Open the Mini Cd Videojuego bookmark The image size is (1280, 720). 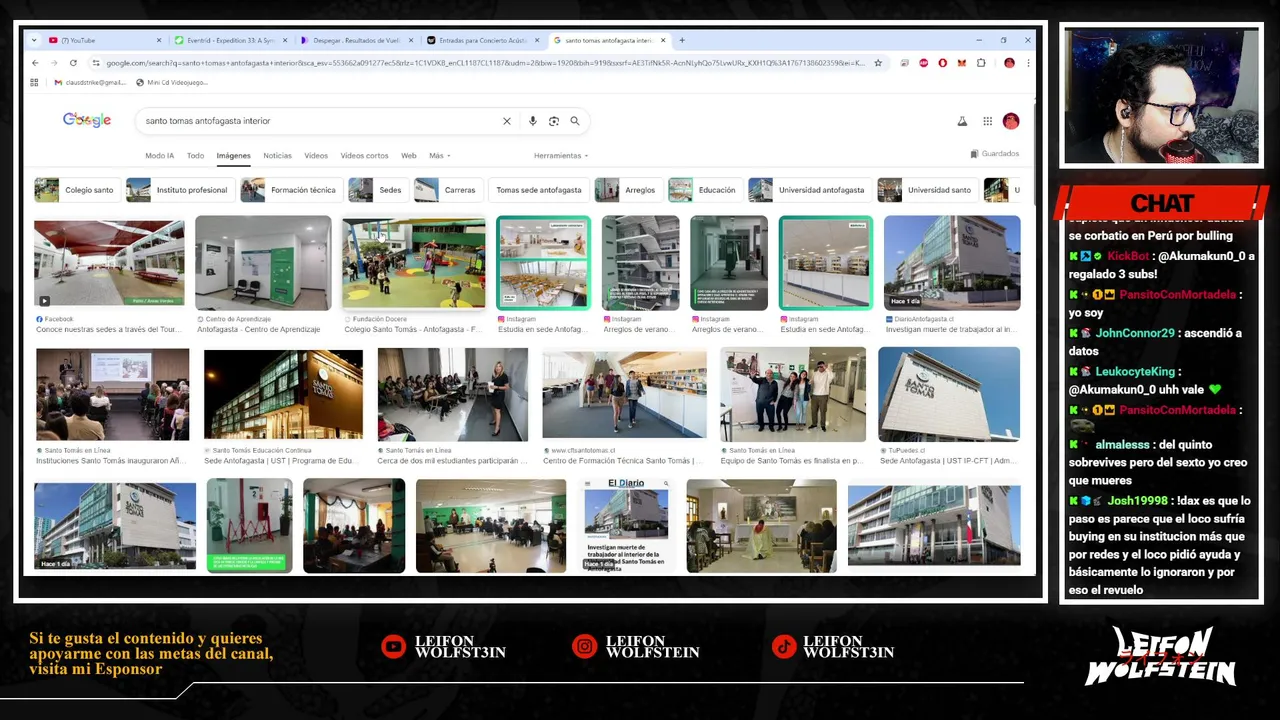point(172,82)
